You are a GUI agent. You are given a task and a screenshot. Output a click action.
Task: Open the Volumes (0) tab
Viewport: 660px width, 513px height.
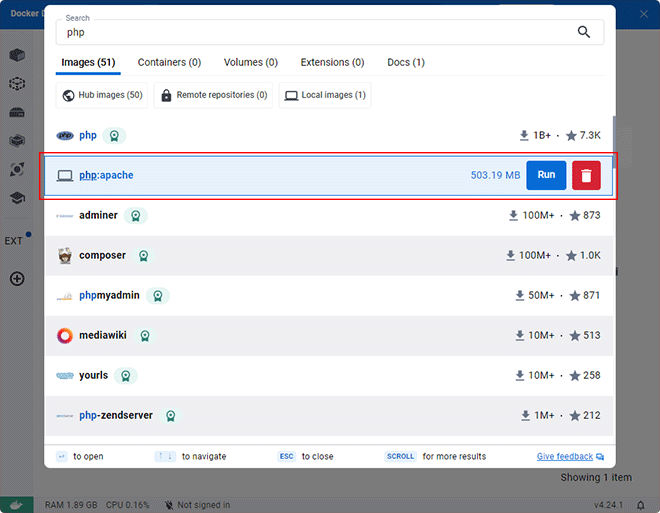[x=250, y=62]
